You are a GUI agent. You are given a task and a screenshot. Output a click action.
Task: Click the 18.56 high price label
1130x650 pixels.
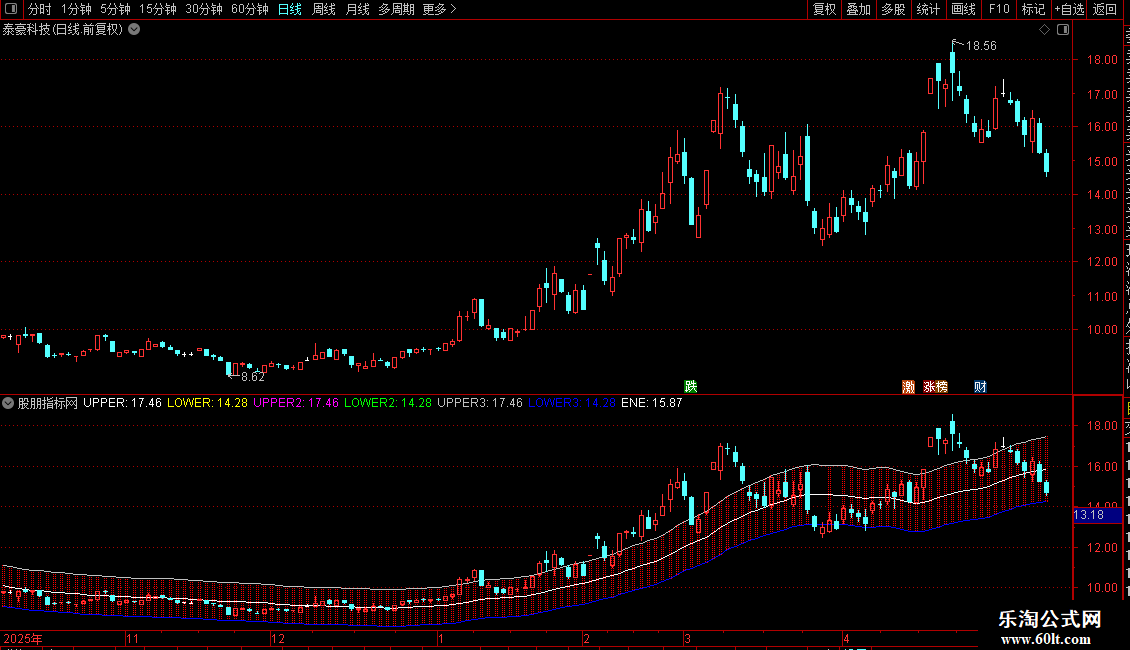click(981, 46)
